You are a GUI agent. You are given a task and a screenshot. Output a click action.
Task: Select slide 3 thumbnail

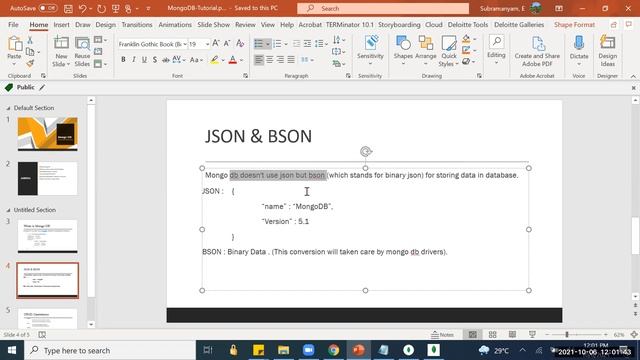point(47,236)
